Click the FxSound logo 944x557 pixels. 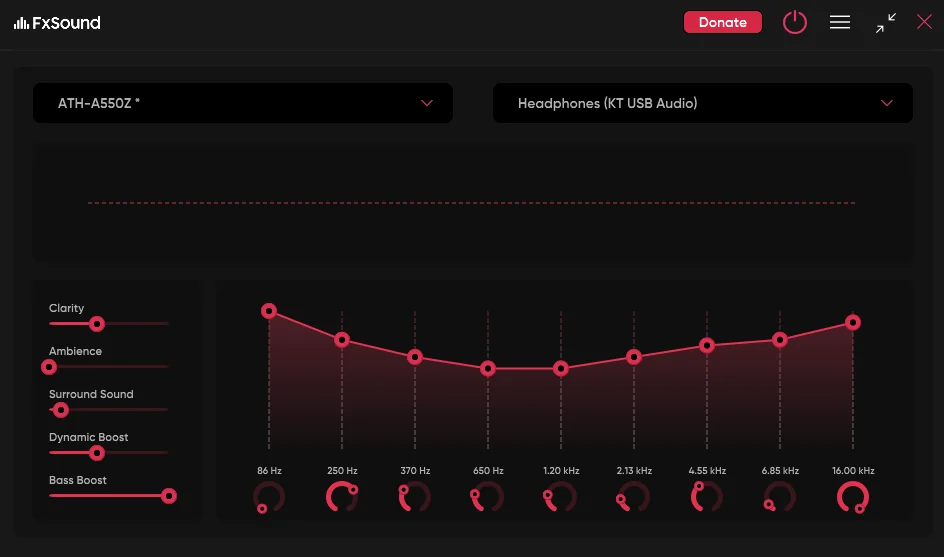point(57,23)
